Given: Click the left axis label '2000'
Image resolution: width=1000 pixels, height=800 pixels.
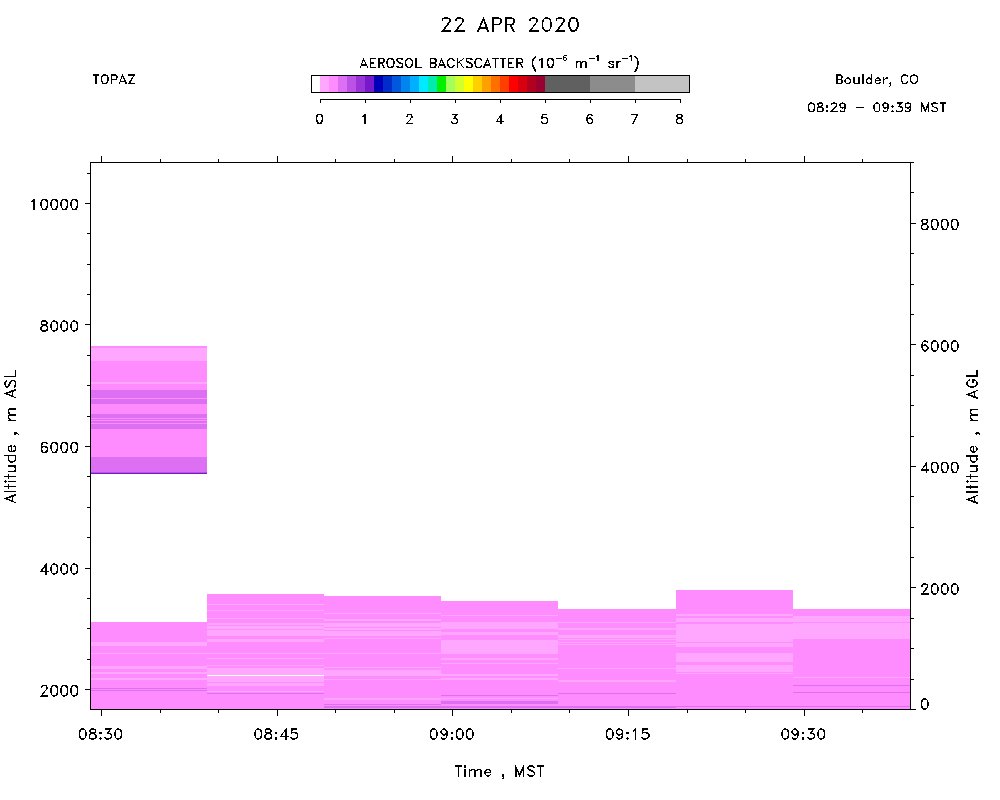Looking at the screenshot, I should pos(59,690).
